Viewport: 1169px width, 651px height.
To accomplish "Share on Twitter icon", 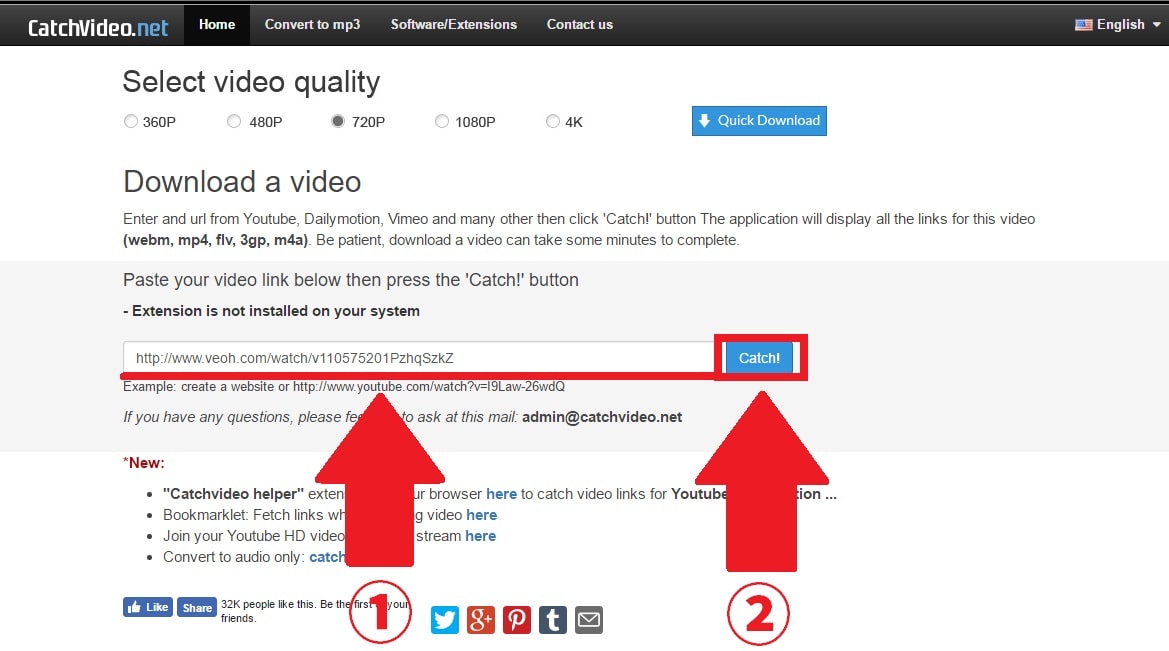I will coord(444,620).
